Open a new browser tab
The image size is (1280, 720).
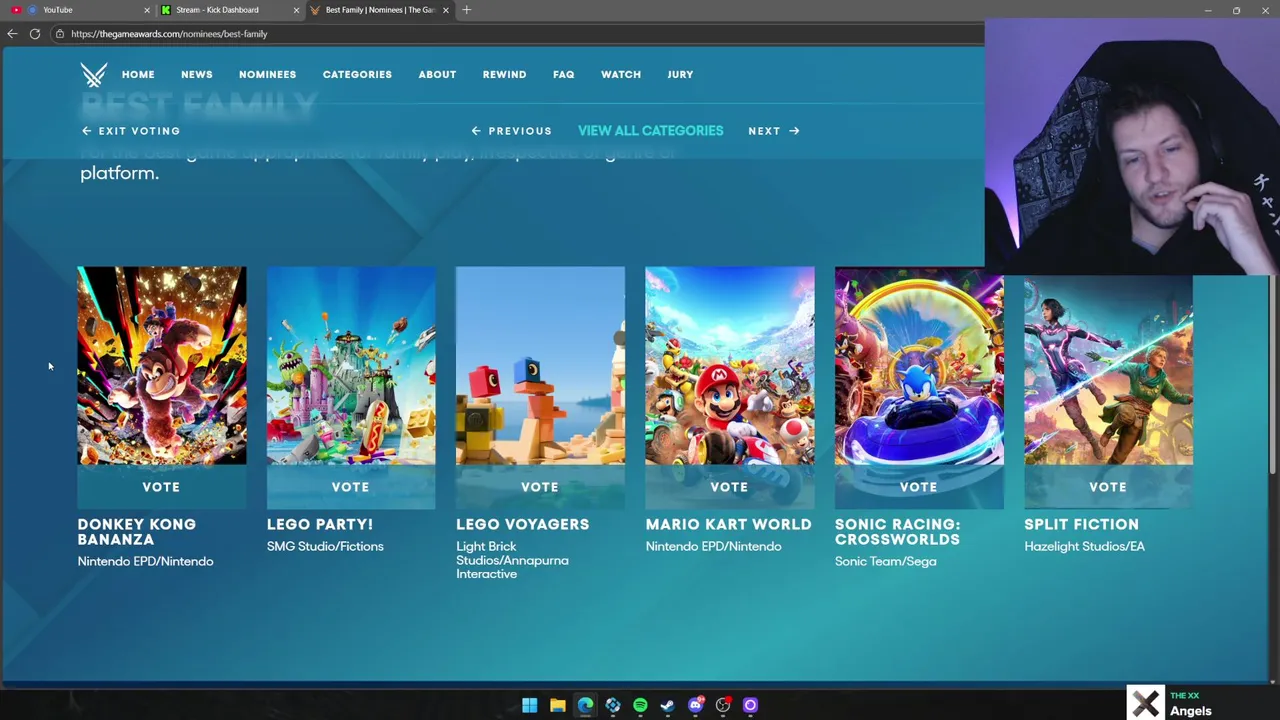click(x=466, y=10)
